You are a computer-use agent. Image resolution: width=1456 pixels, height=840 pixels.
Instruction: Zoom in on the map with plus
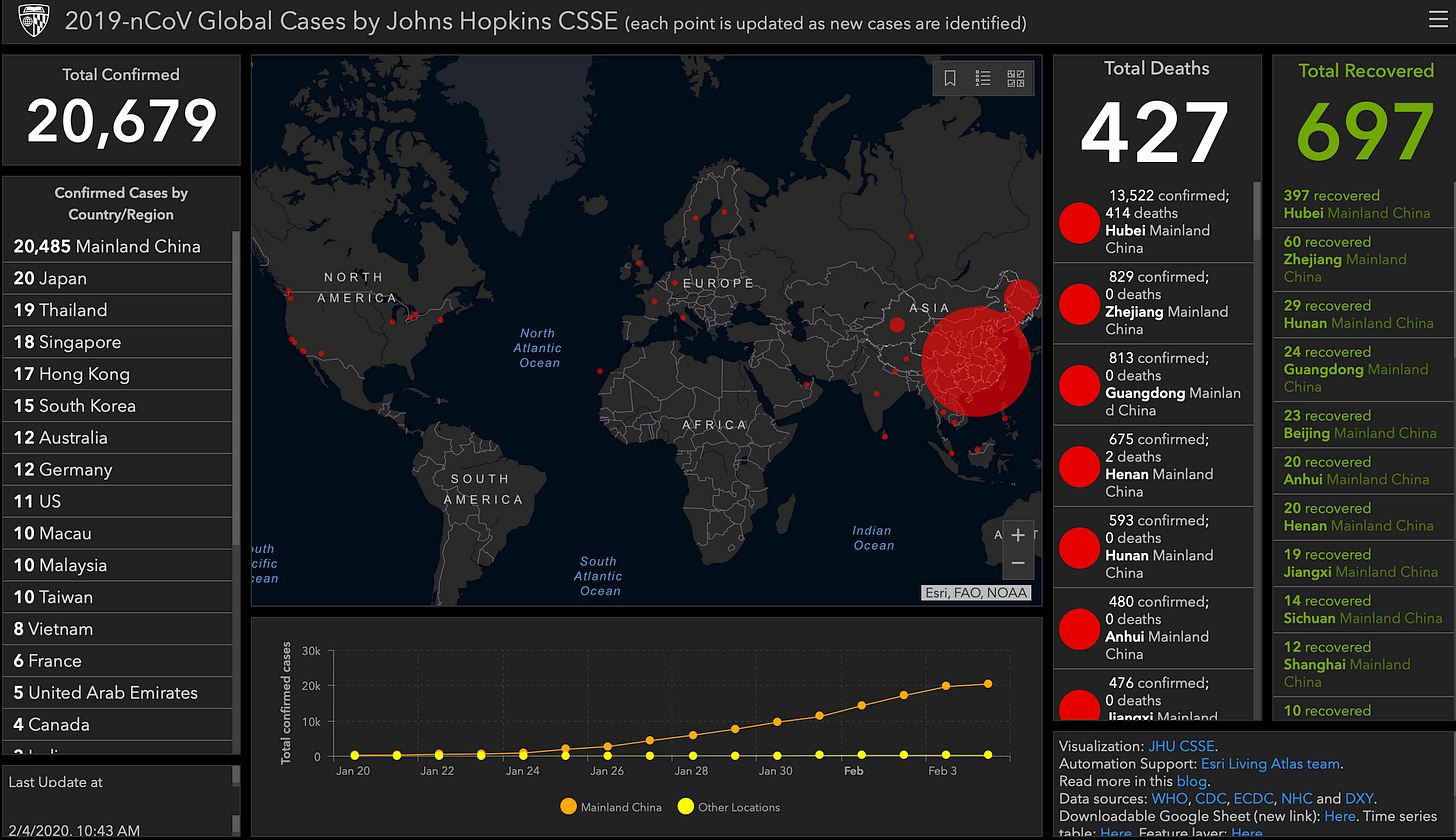(1018, 535)
